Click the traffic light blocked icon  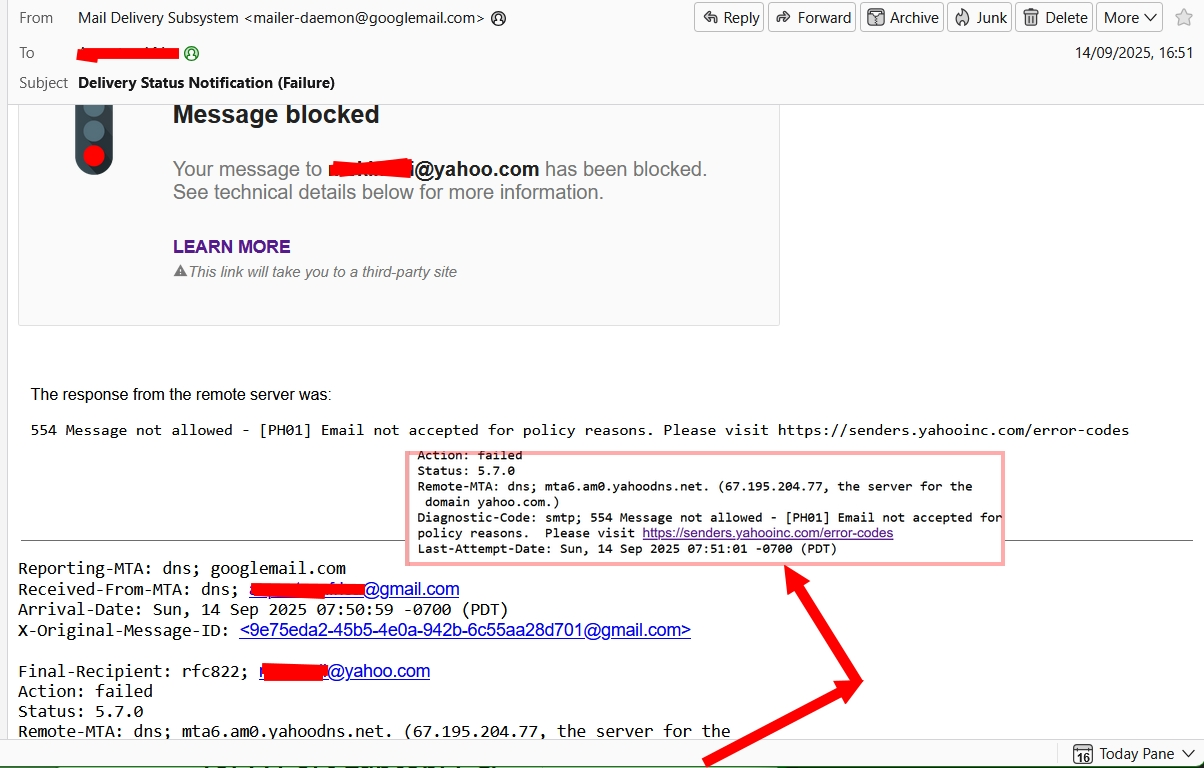tap(93, 140)
